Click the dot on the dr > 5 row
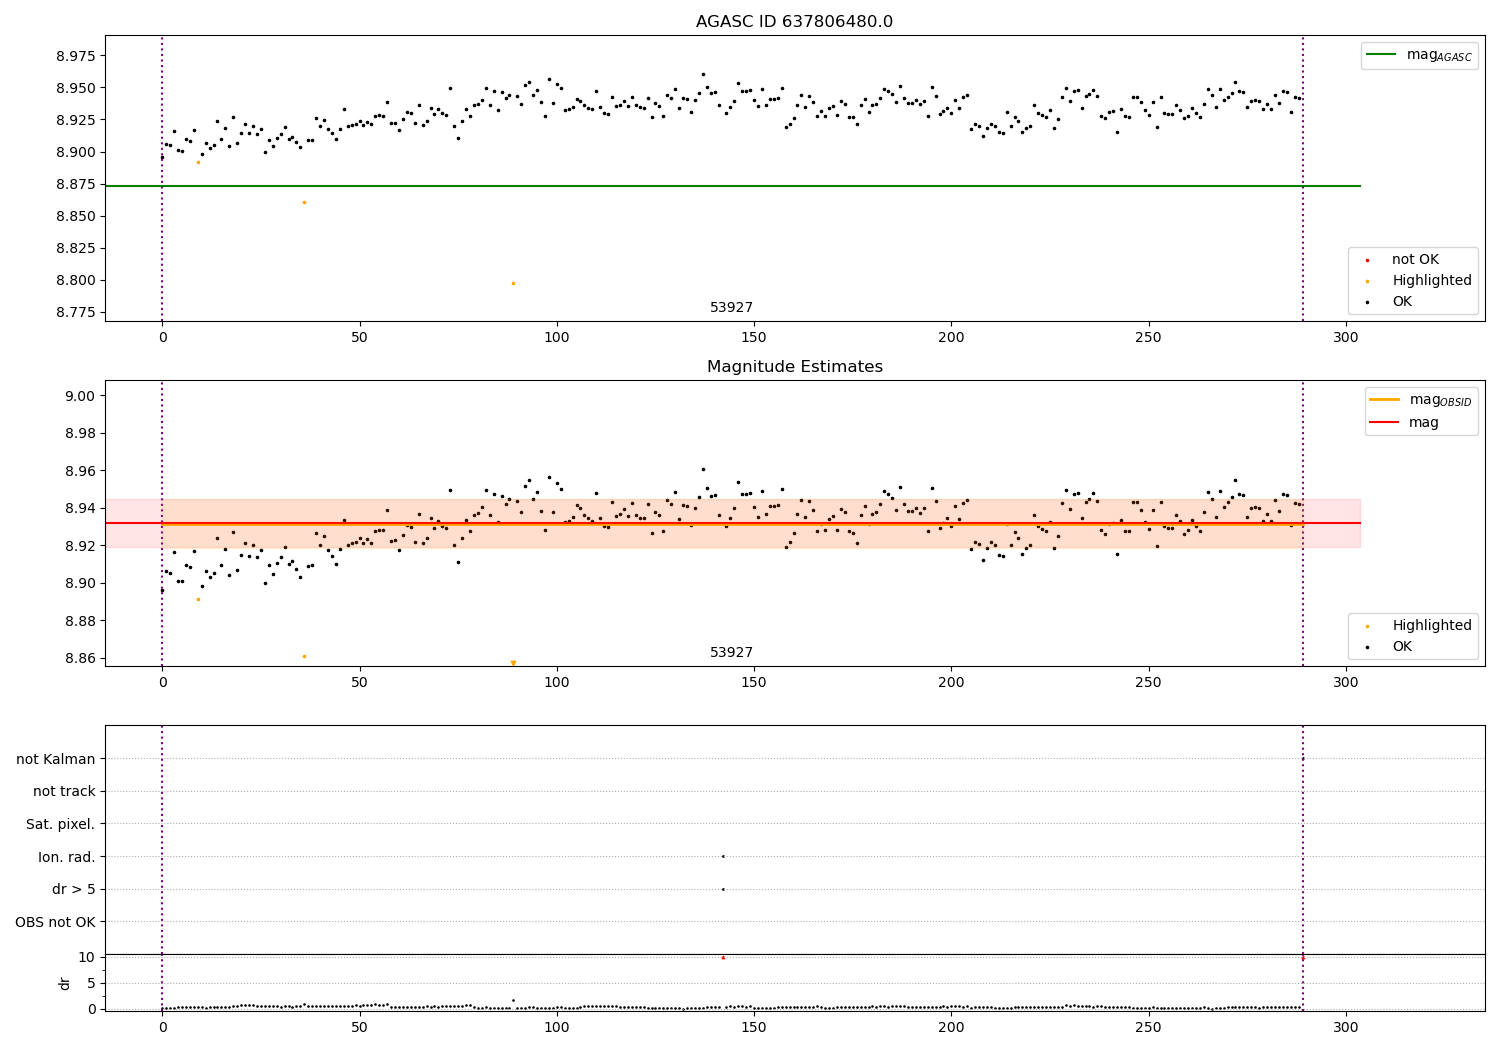The image size is (1500, 1050). pyautogui.click(x=722, y=889)
